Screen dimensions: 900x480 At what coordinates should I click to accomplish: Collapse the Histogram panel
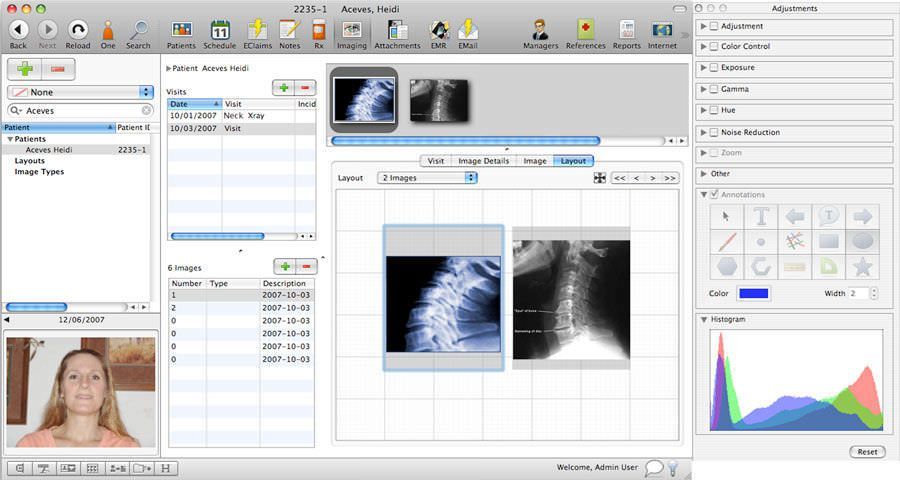[x=703, y=319]
